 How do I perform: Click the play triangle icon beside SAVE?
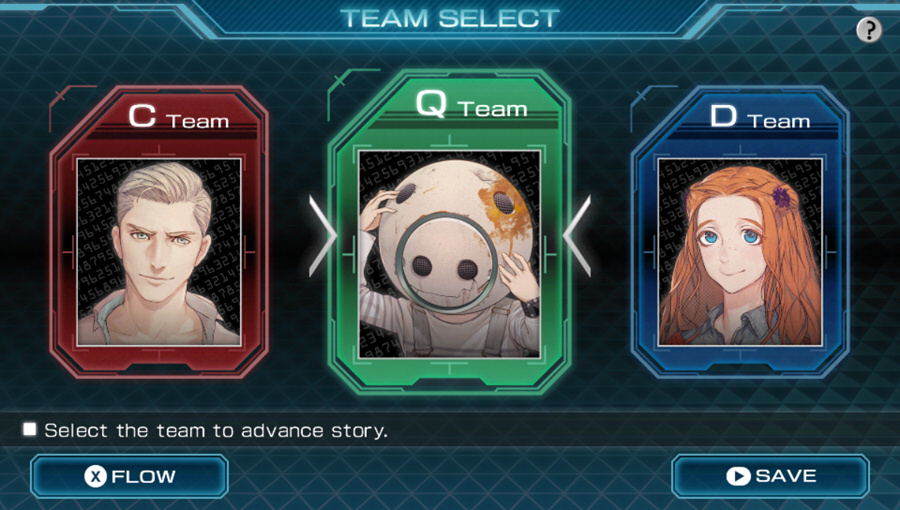738,476
